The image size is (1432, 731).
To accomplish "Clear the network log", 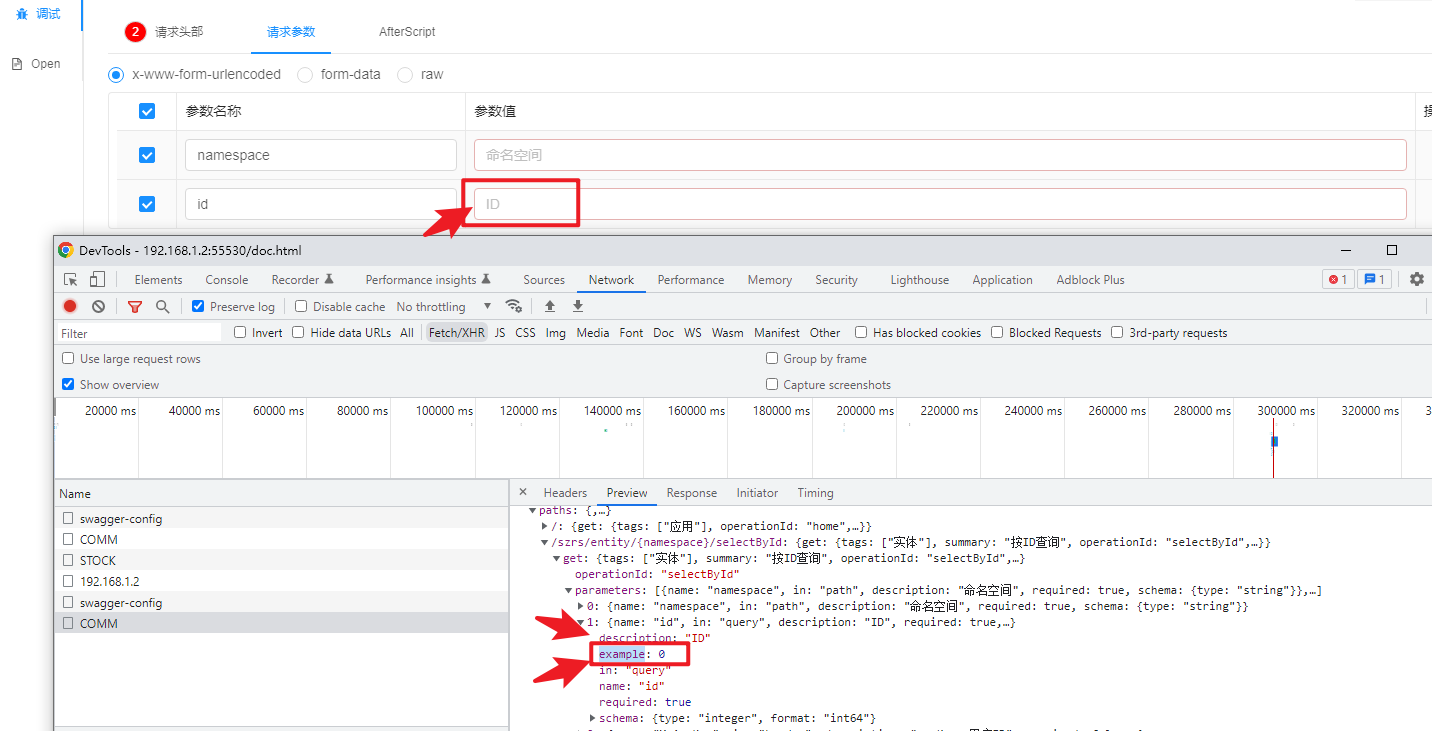I will 98,306.
